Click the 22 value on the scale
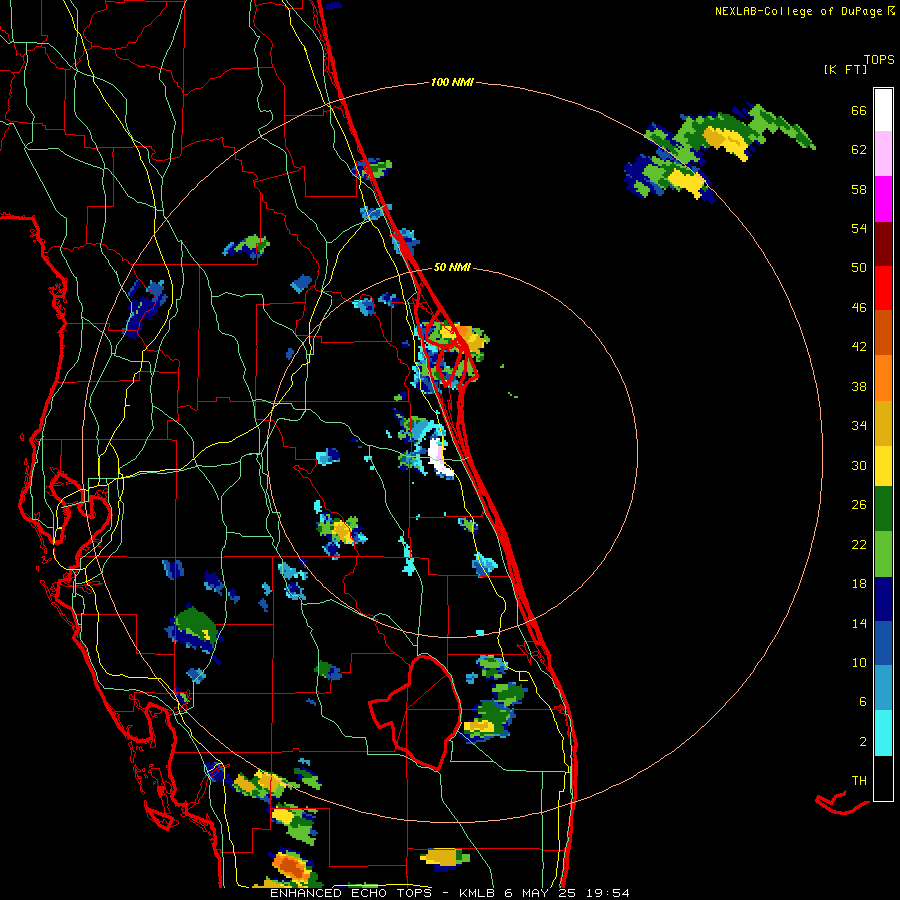900x900 pixels. point(859,544)
